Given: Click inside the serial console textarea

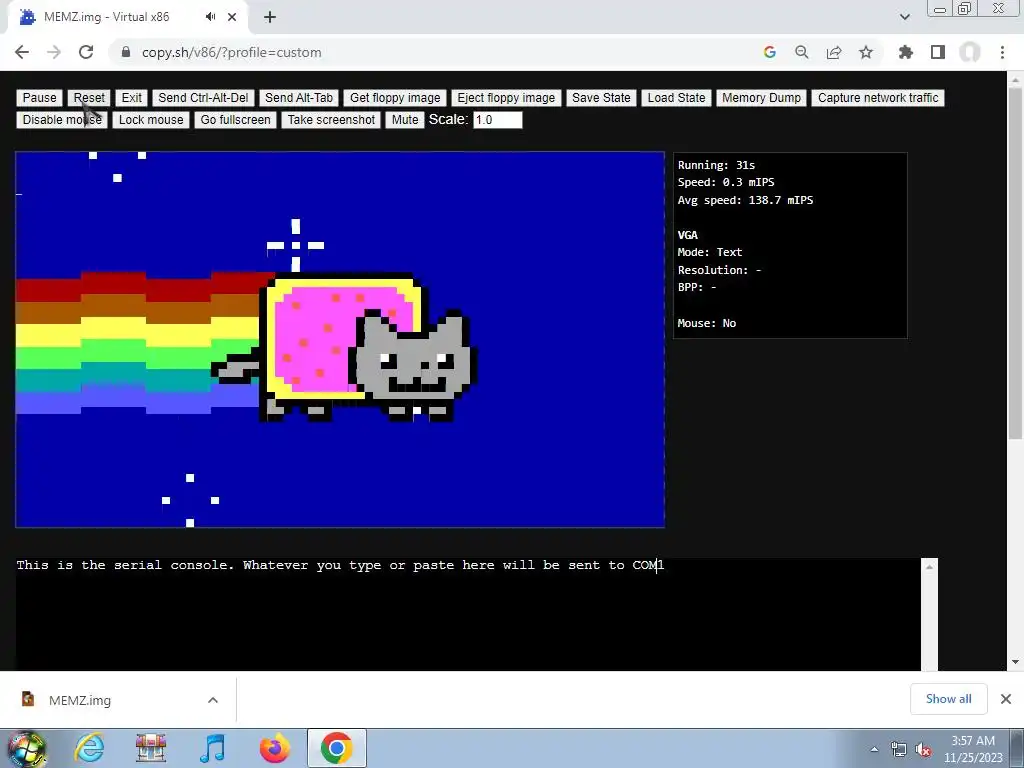Looking at the screenshot, I should pos(468,614).
